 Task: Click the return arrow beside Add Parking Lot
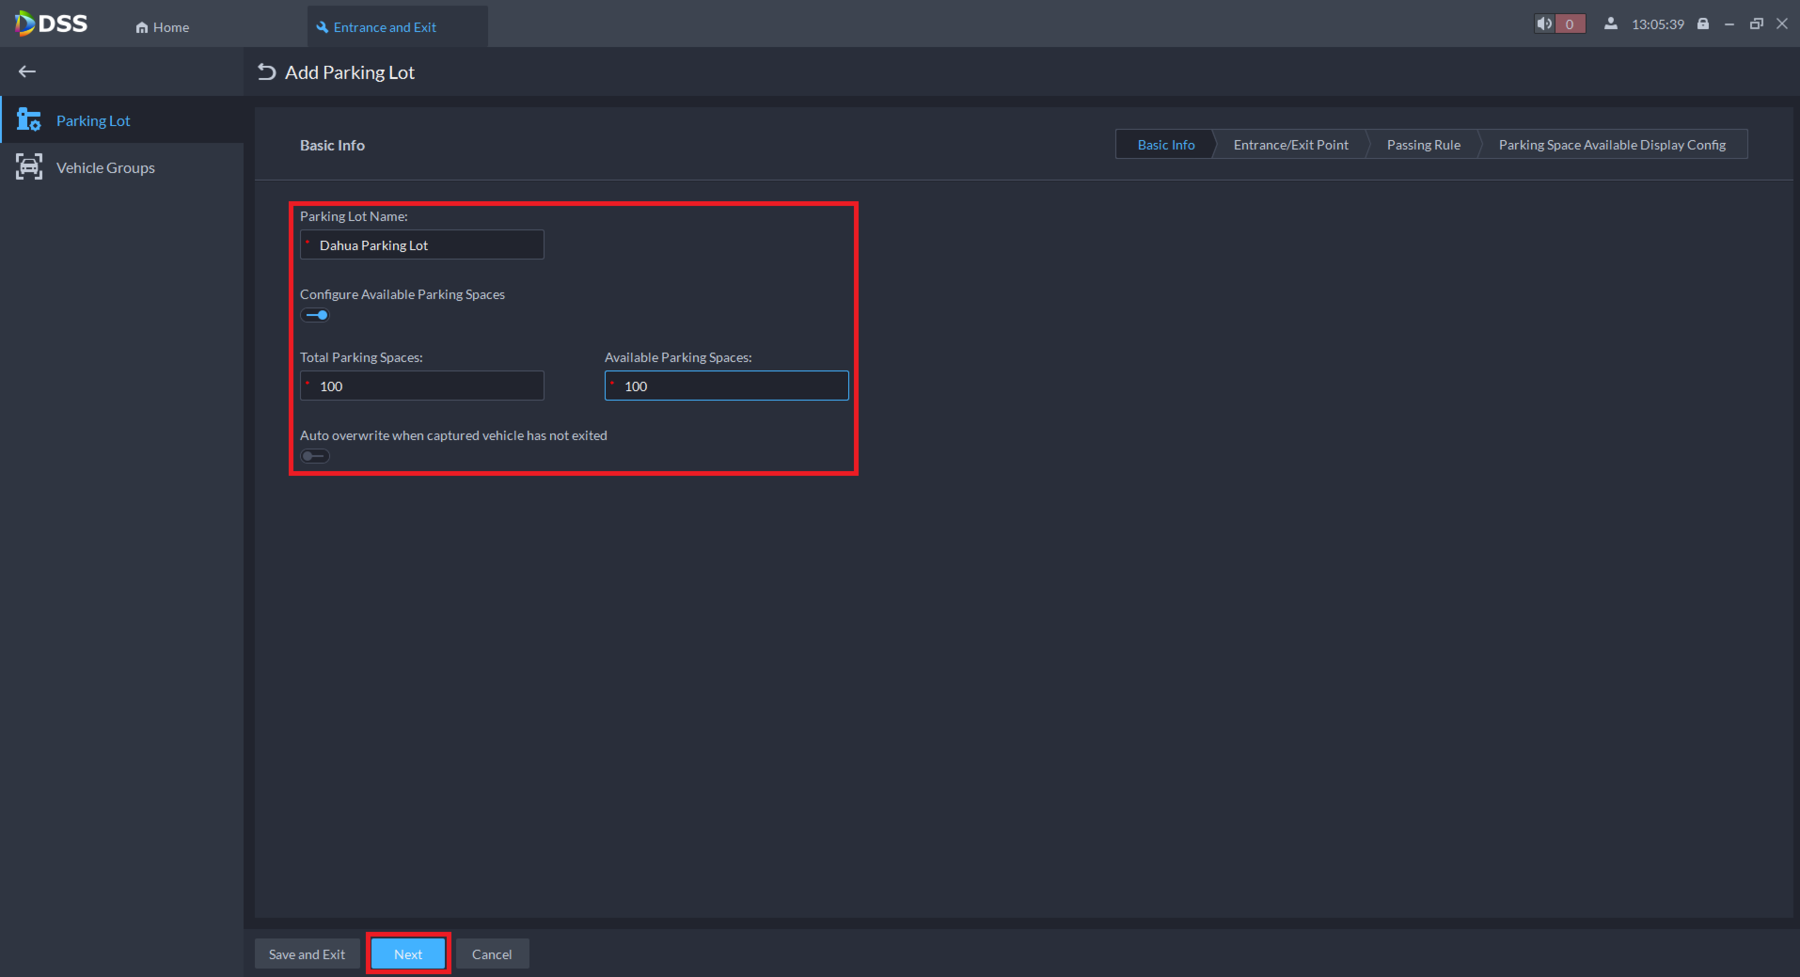tap(266, 72)
